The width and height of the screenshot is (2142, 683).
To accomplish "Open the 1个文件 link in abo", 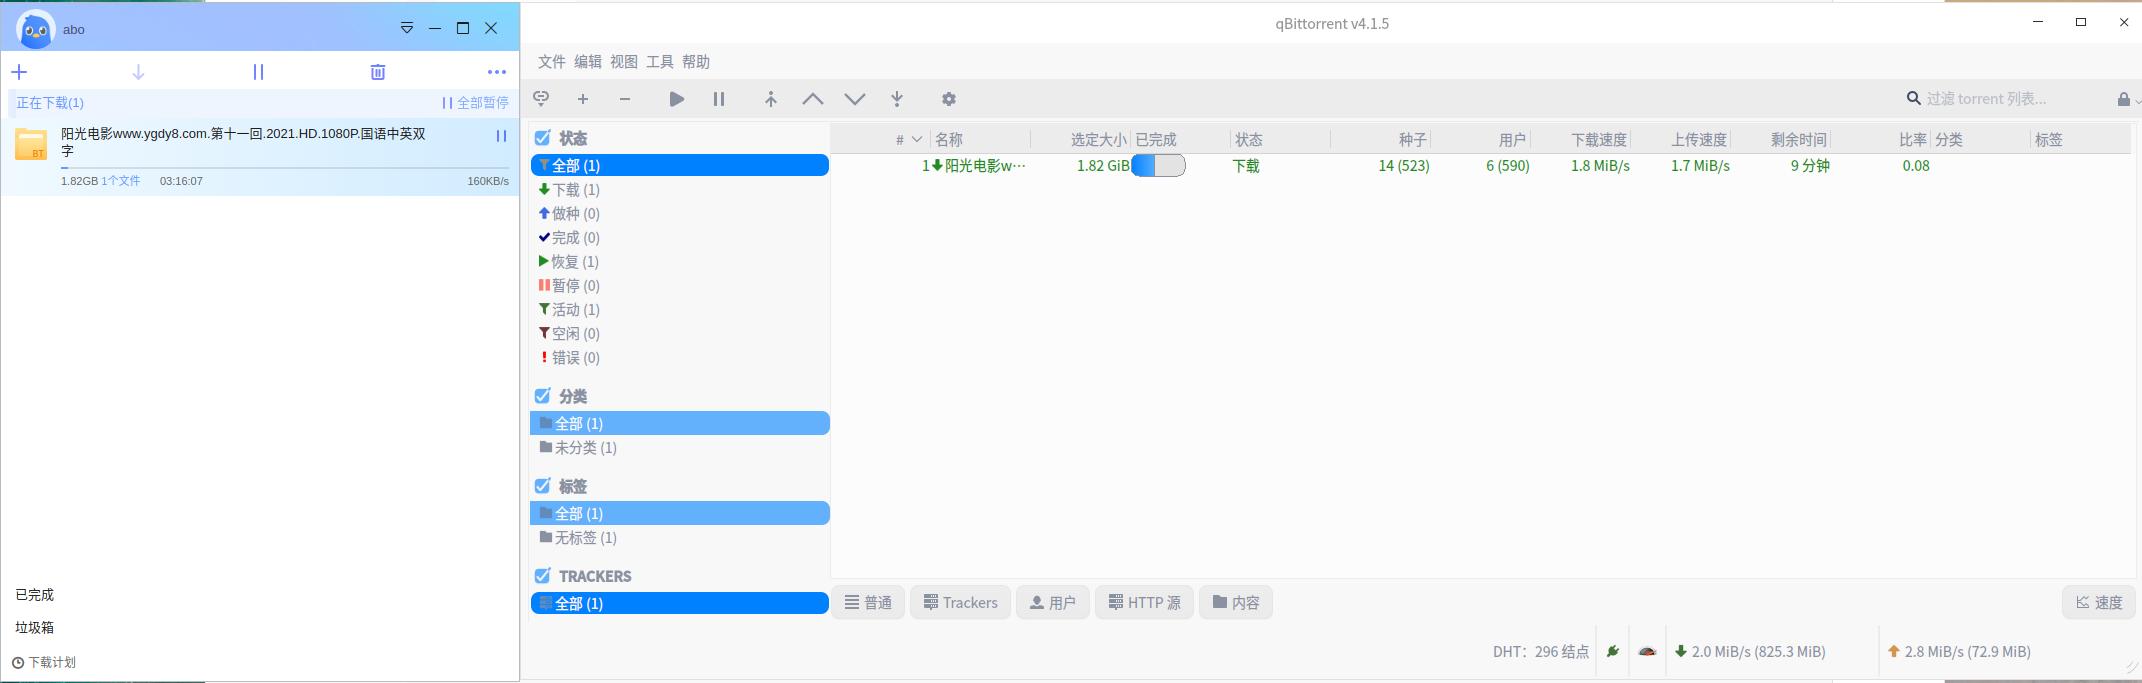I will 121,181.
